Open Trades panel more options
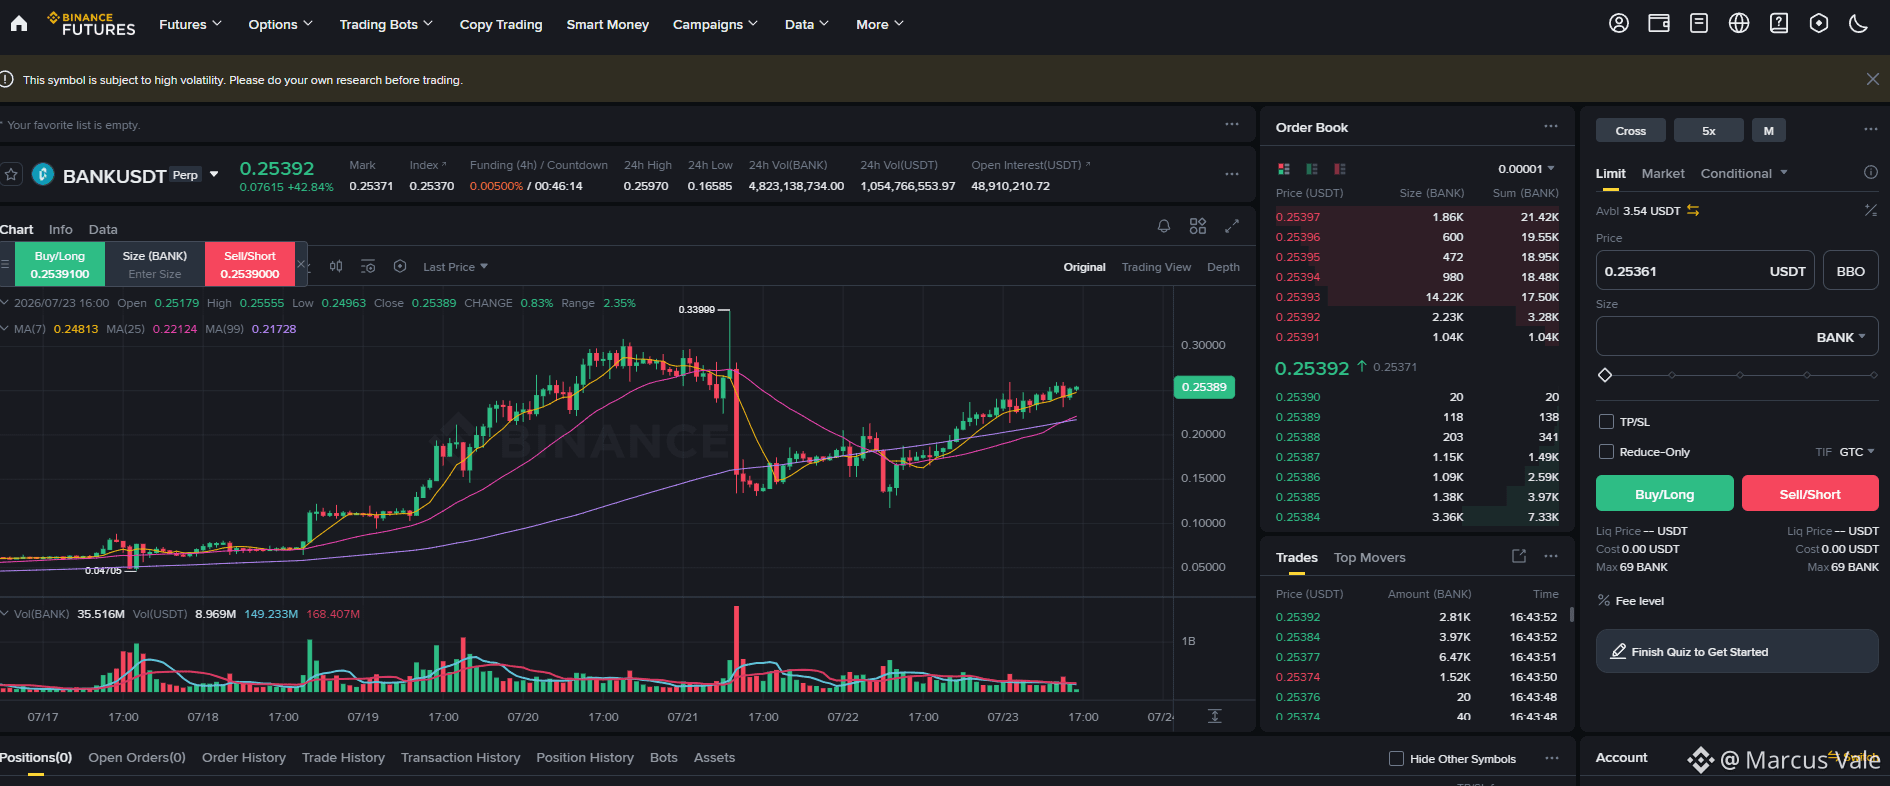 point(1551,556)
